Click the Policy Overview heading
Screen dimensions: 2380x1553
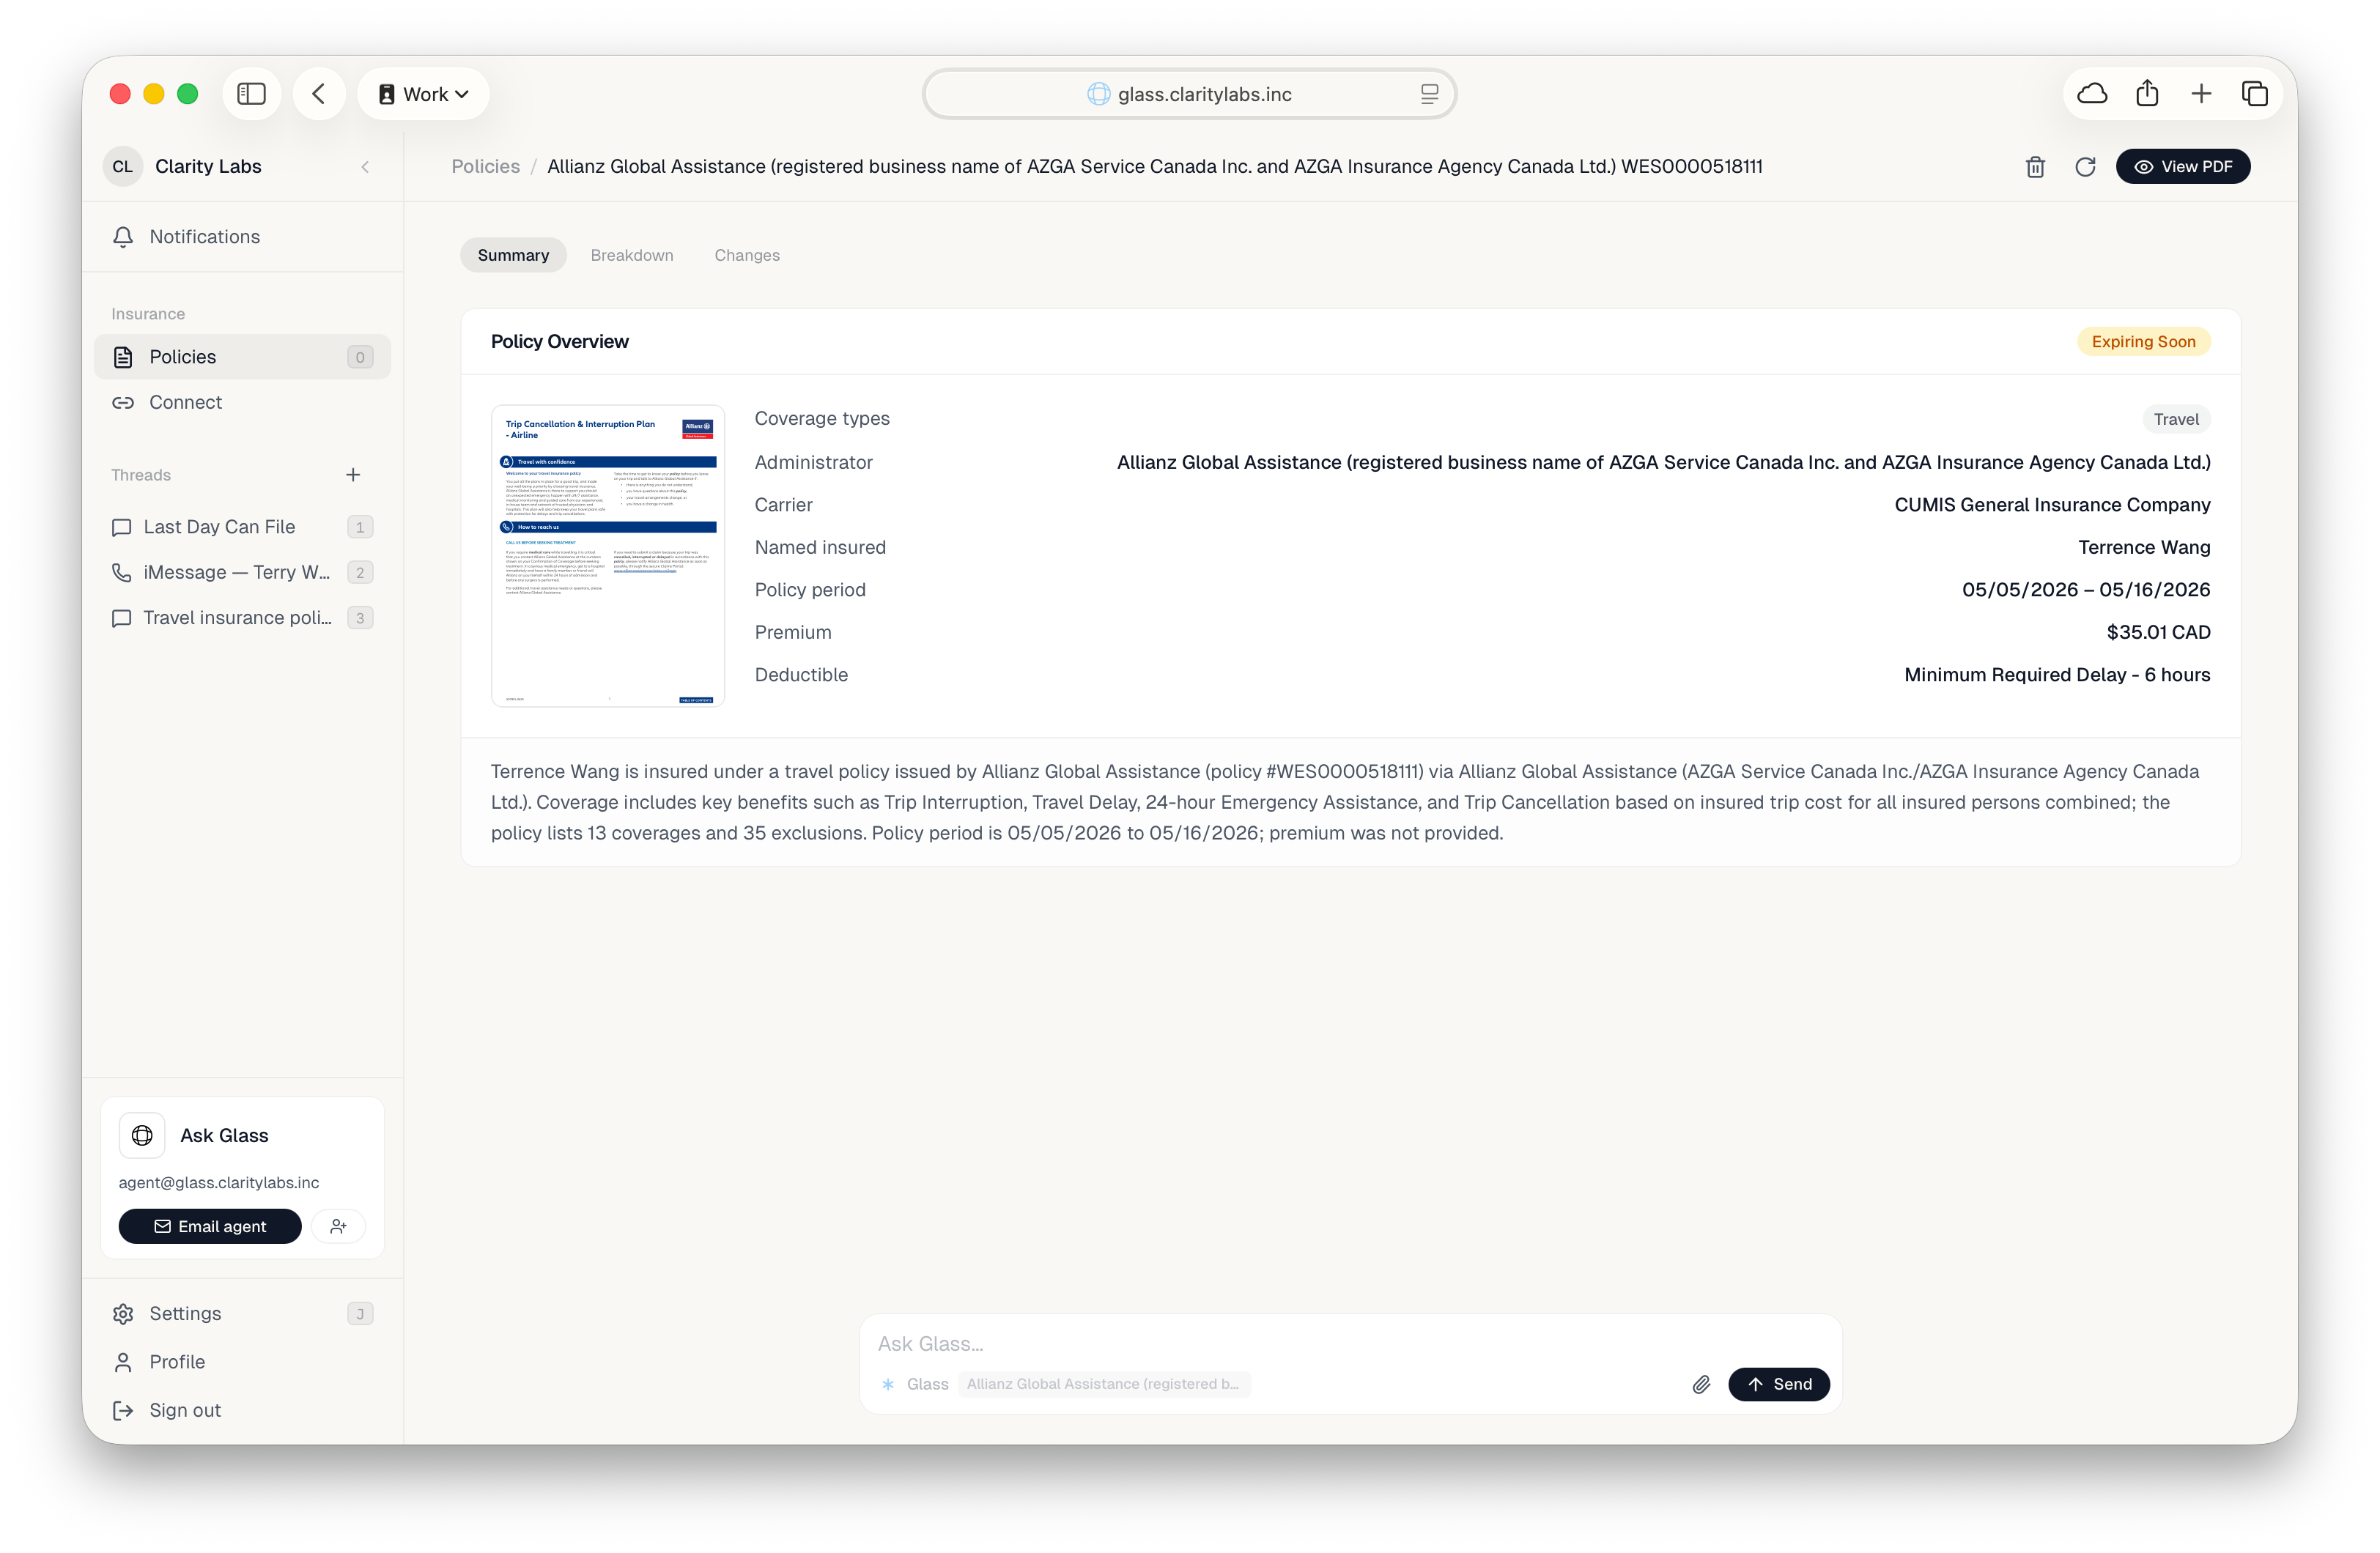click(560, 342)
